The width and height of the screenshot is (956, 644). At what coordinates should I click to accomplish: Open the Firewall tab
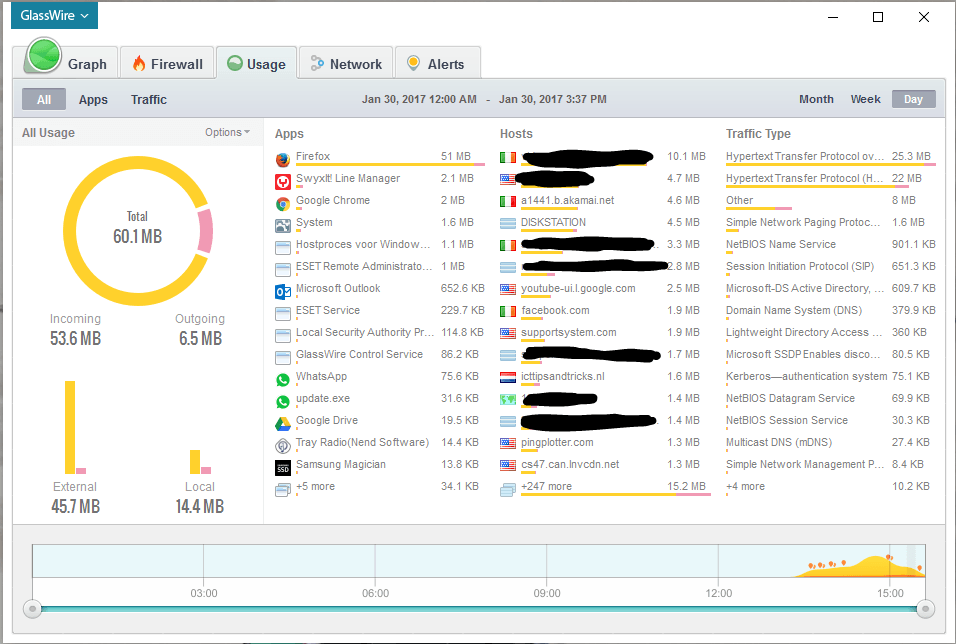click(x=167, y=63)
